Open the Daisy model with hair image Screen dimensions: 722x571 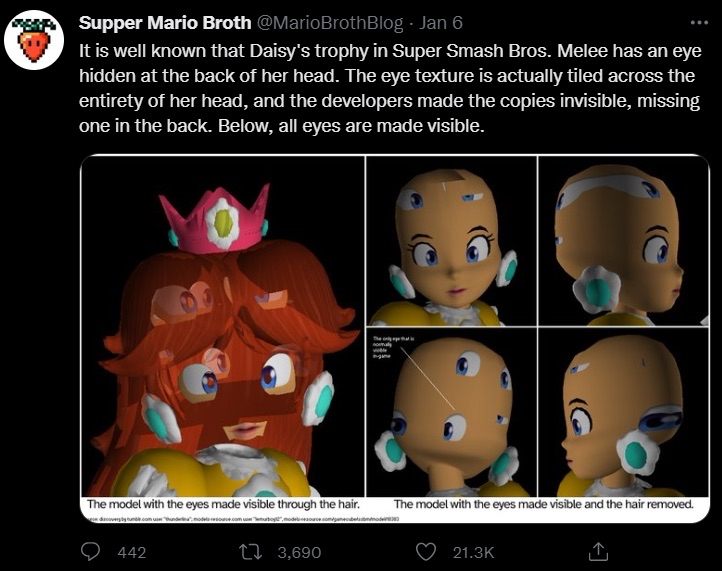click(223, 326)
